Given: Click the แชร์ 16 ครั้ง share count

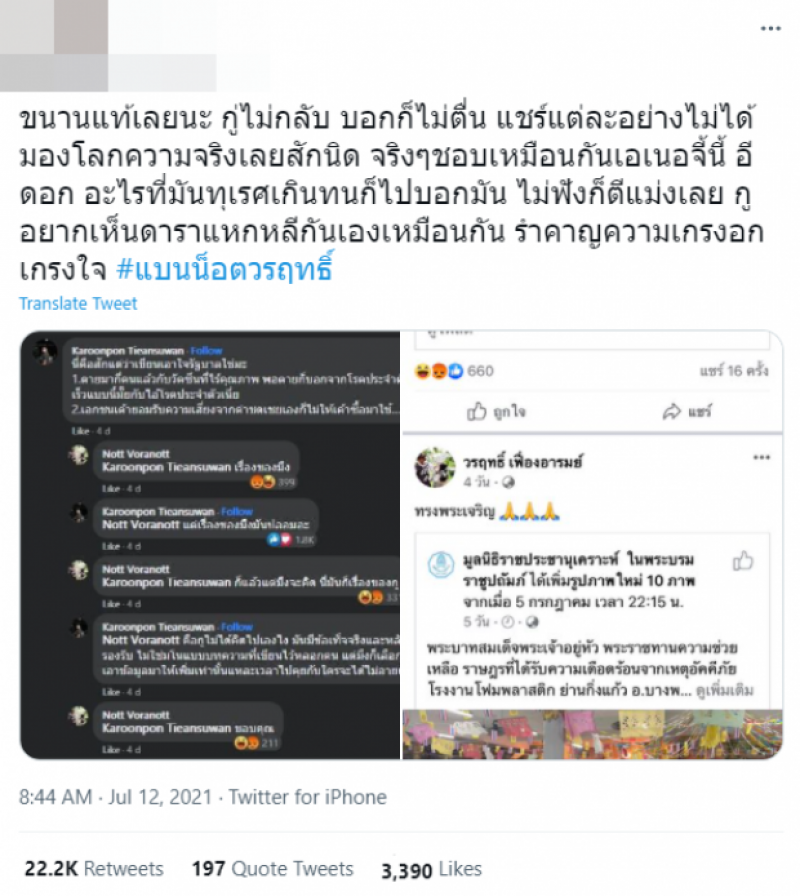Looking at the screenshot, I should click(734, 371).
